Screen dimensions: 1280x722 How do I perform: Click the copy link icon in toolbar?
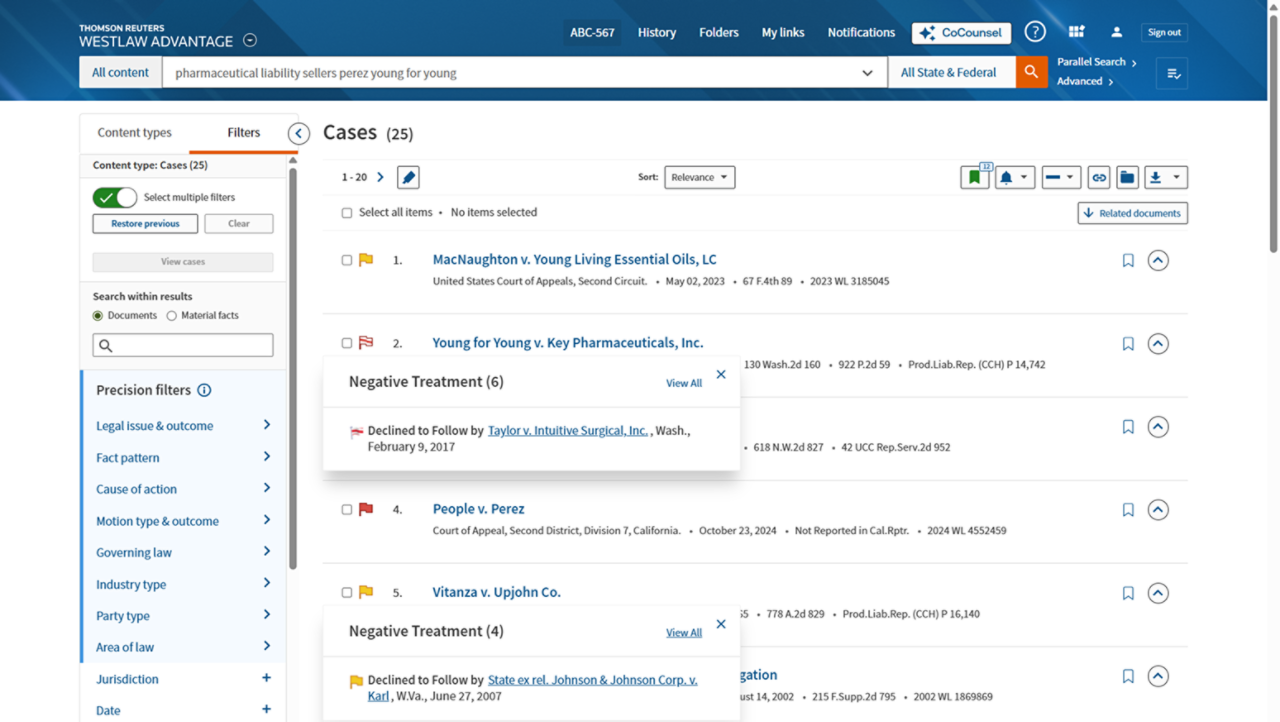[x=1099, y=177]
